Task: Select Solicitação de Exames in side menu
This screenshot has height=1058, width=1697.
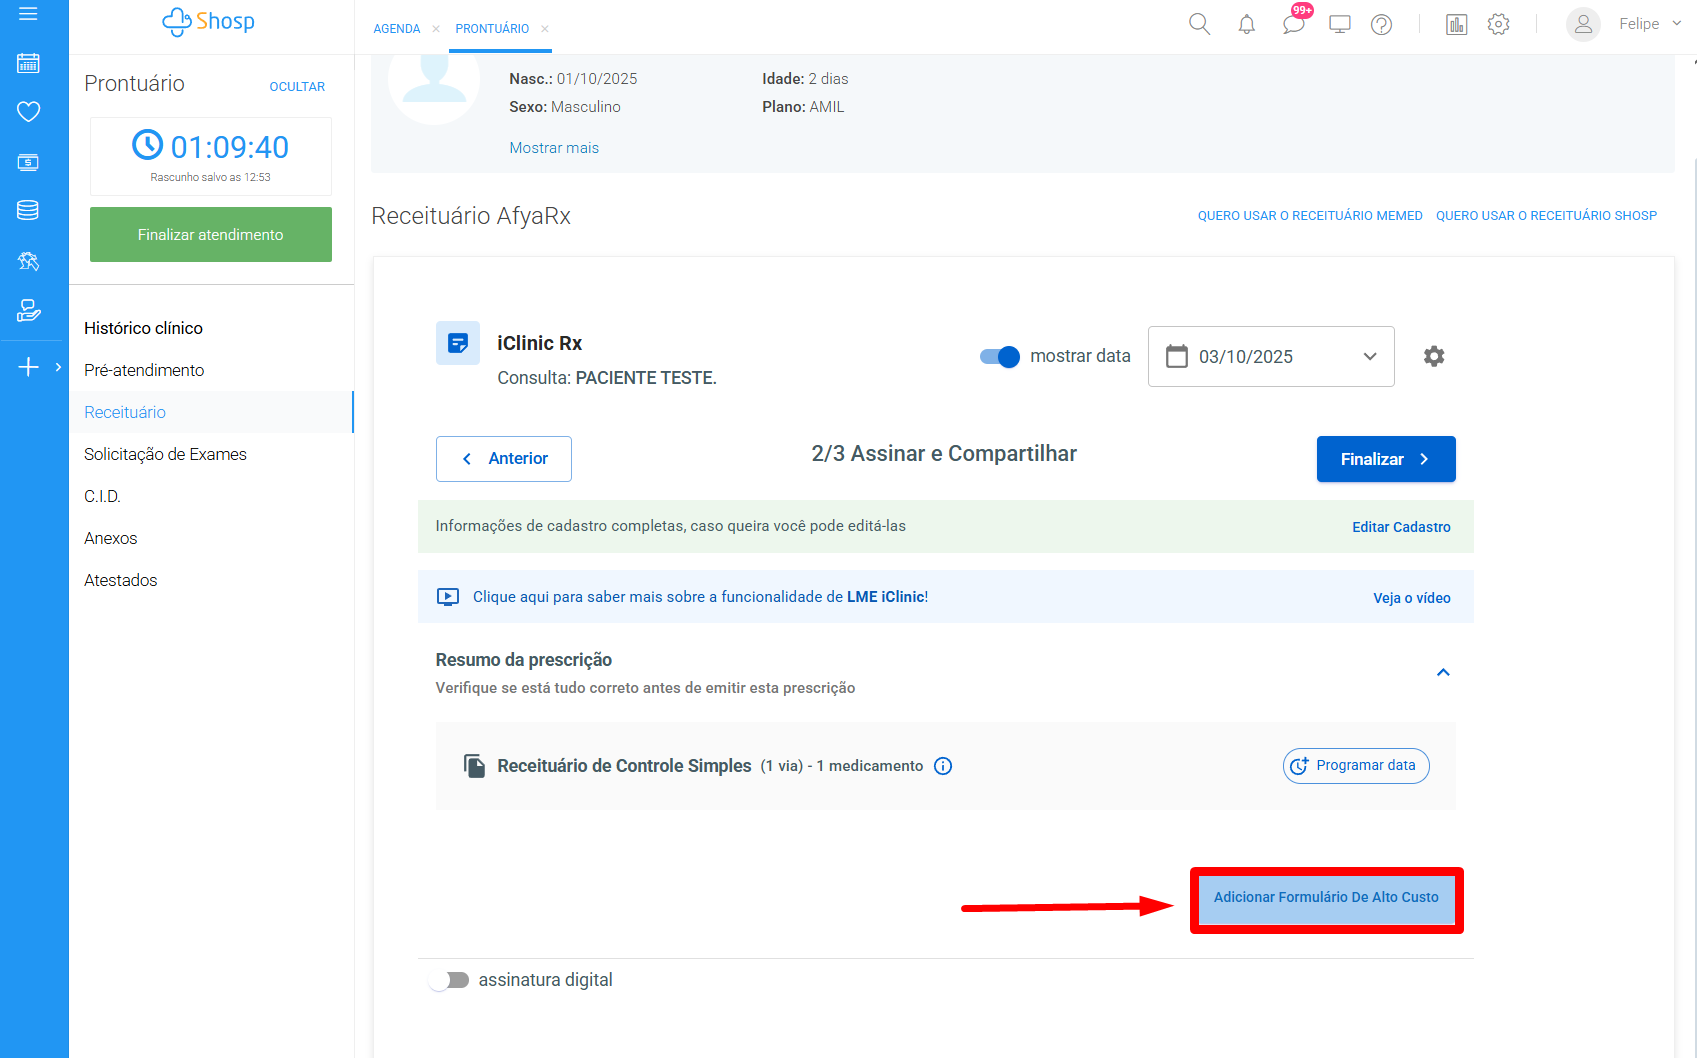Action: pyautogui.click(x=165, y=454)
